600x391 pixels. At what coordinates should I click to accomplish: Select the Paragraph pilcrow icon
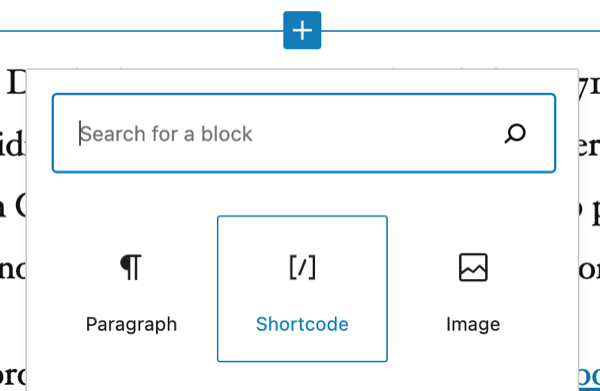pos(131,267)
